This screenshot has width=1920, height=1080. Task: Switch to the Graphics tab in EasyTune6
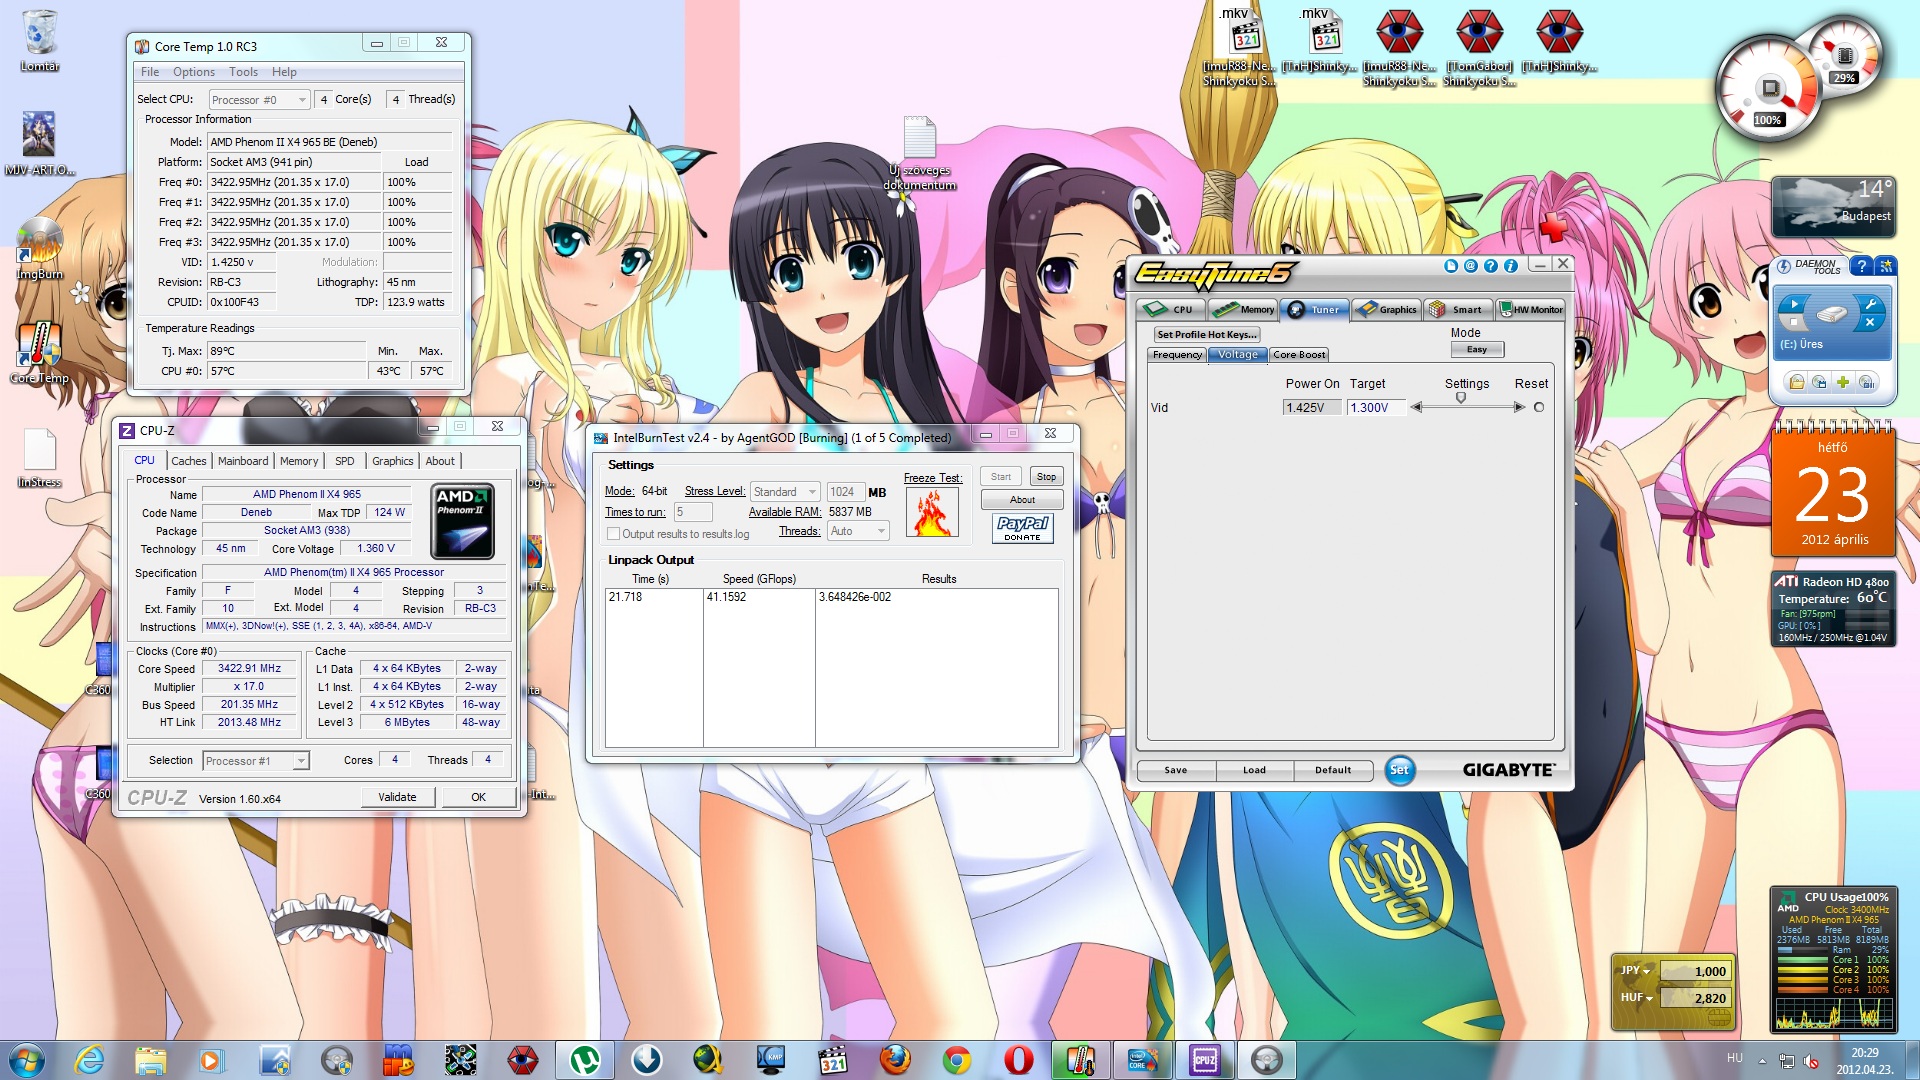[x=1386, y=309]
